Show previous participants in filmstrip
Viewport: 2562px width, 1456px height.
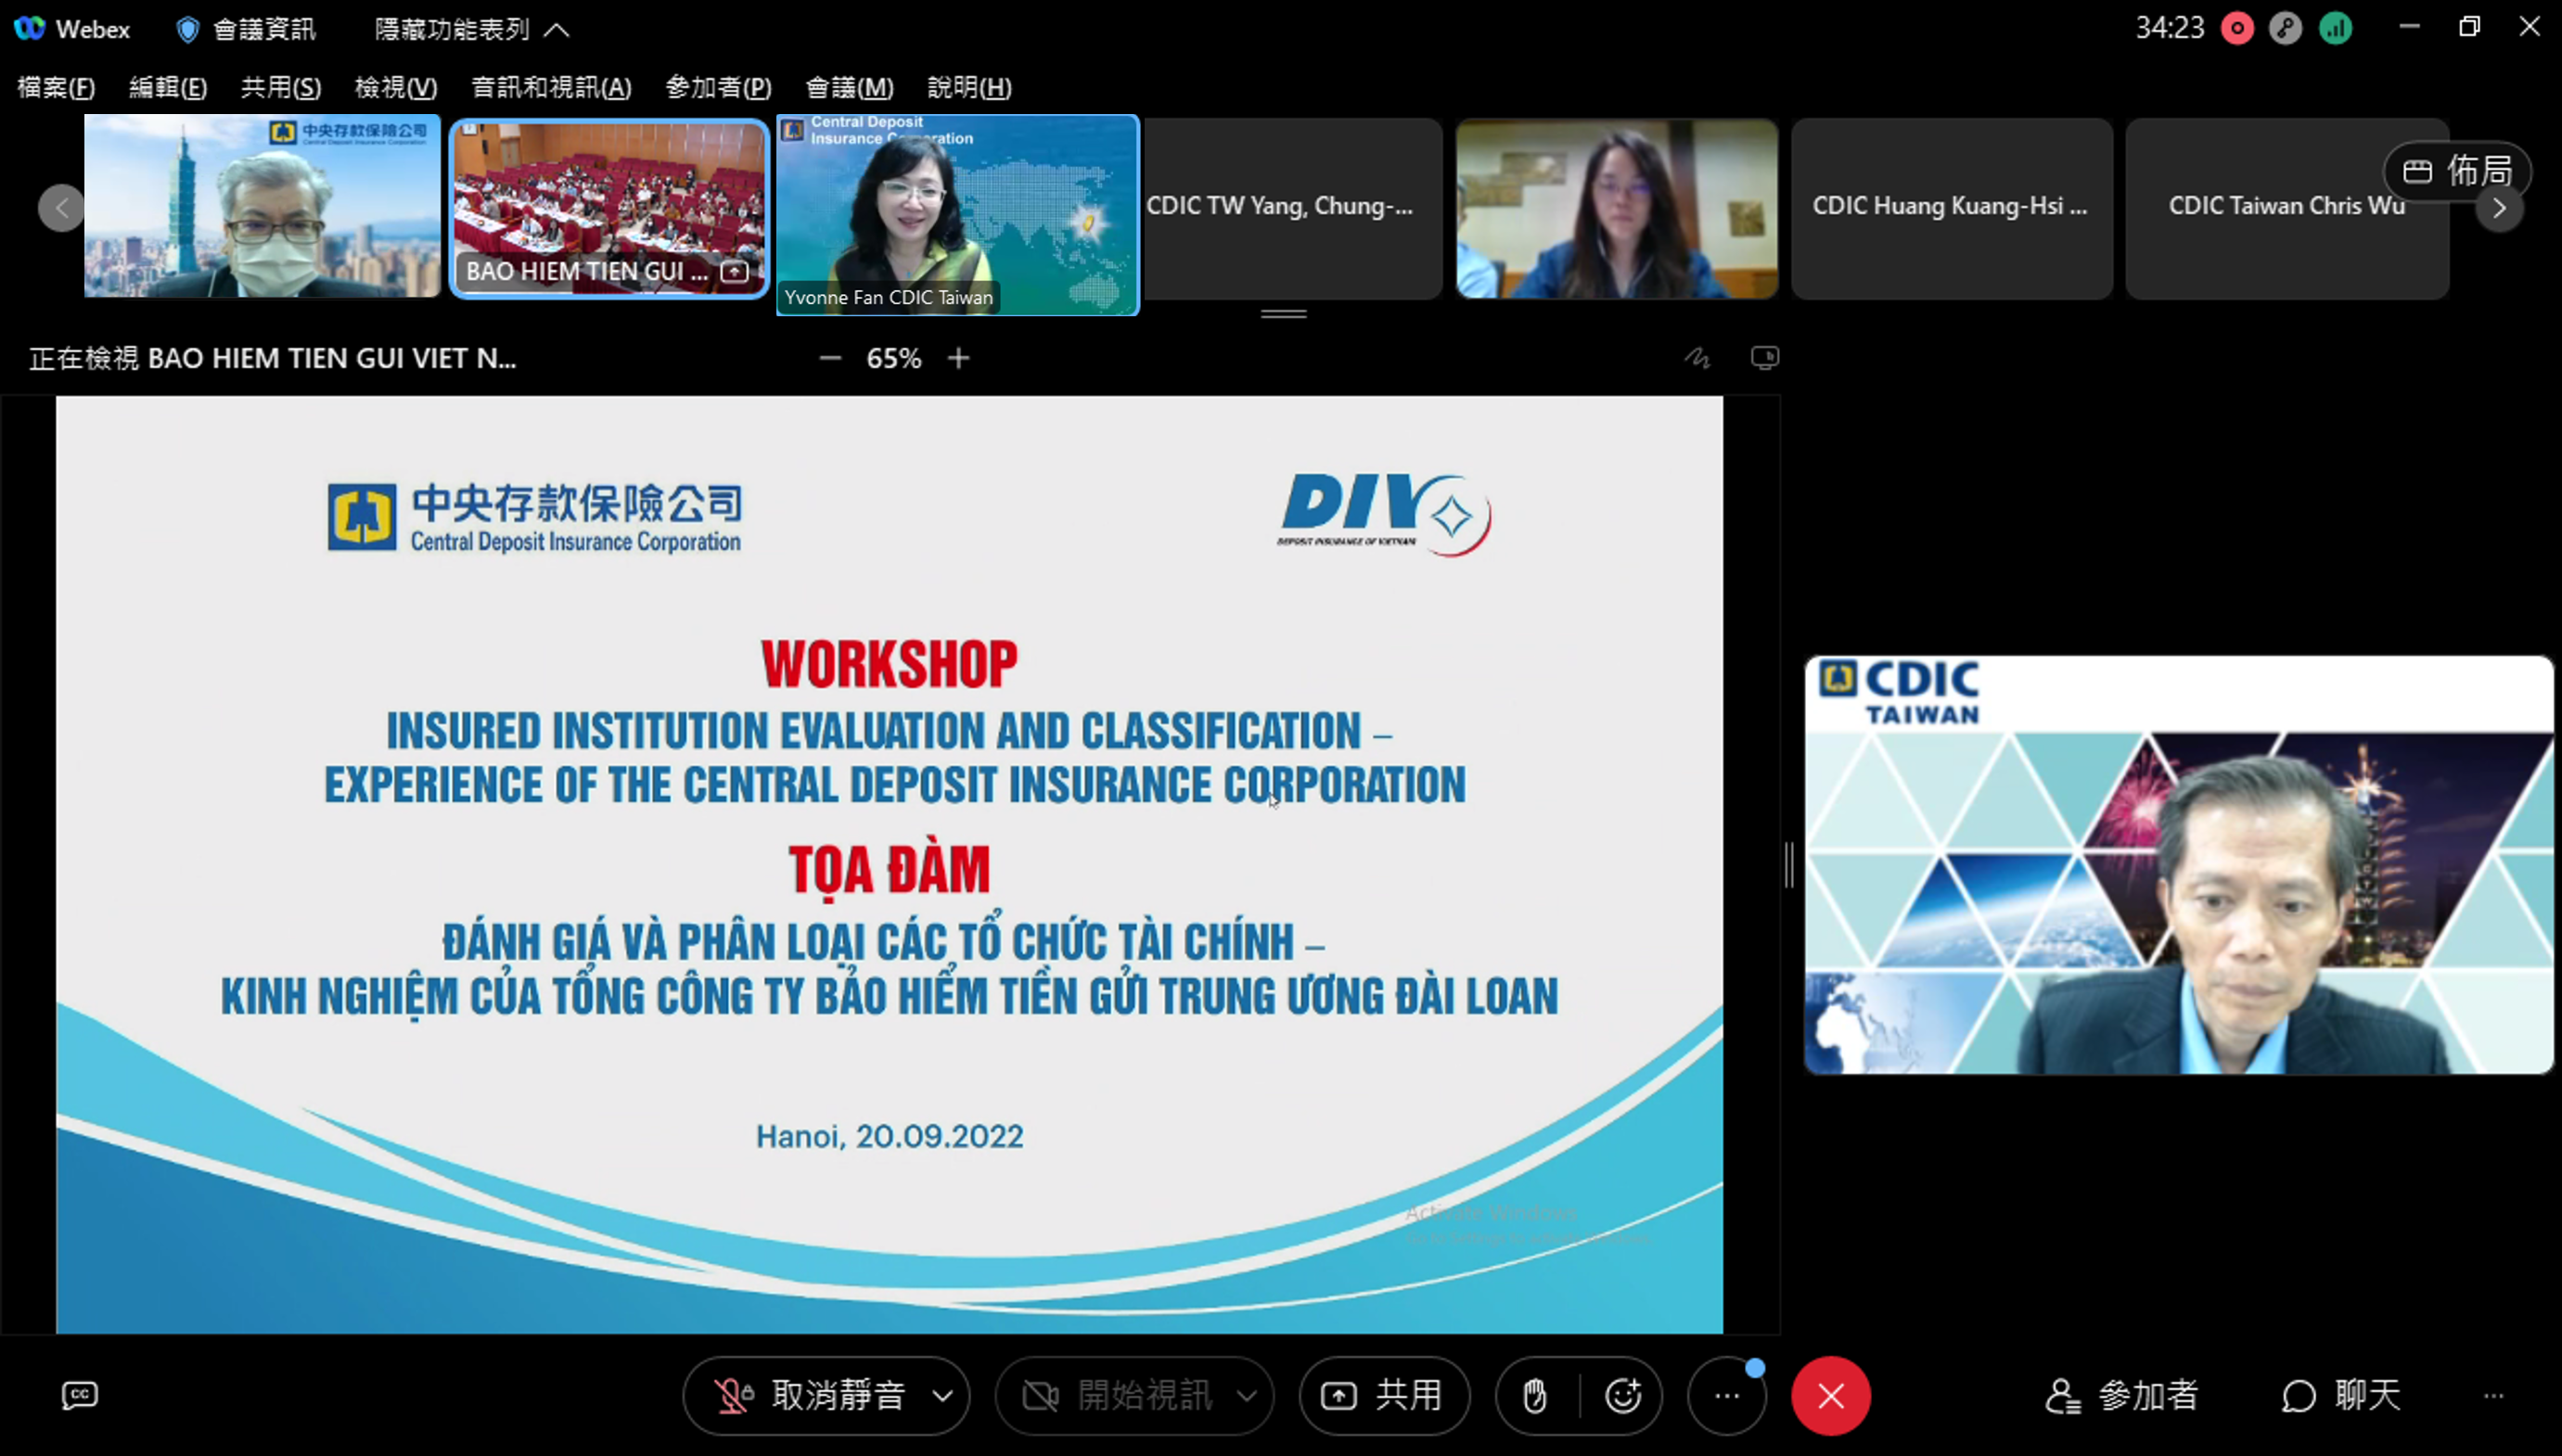[61, 208]
